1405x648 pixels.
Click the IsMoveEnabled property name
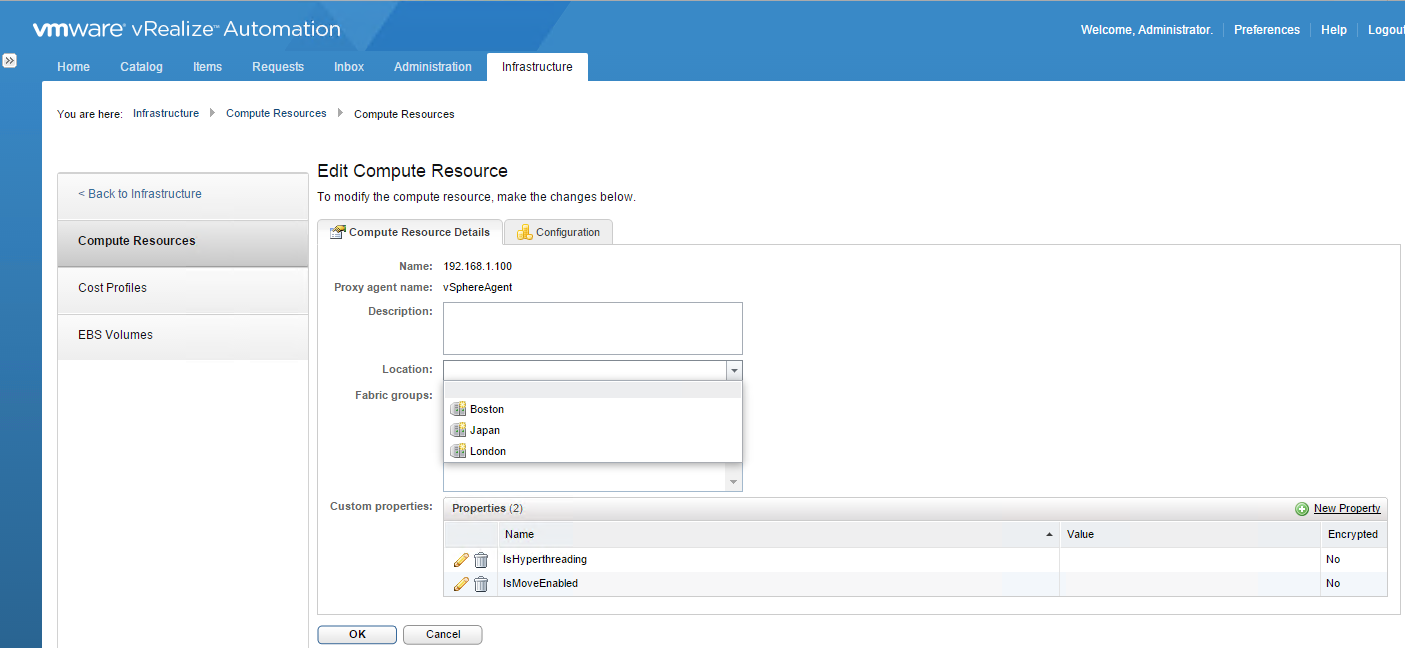click(541, 584)
